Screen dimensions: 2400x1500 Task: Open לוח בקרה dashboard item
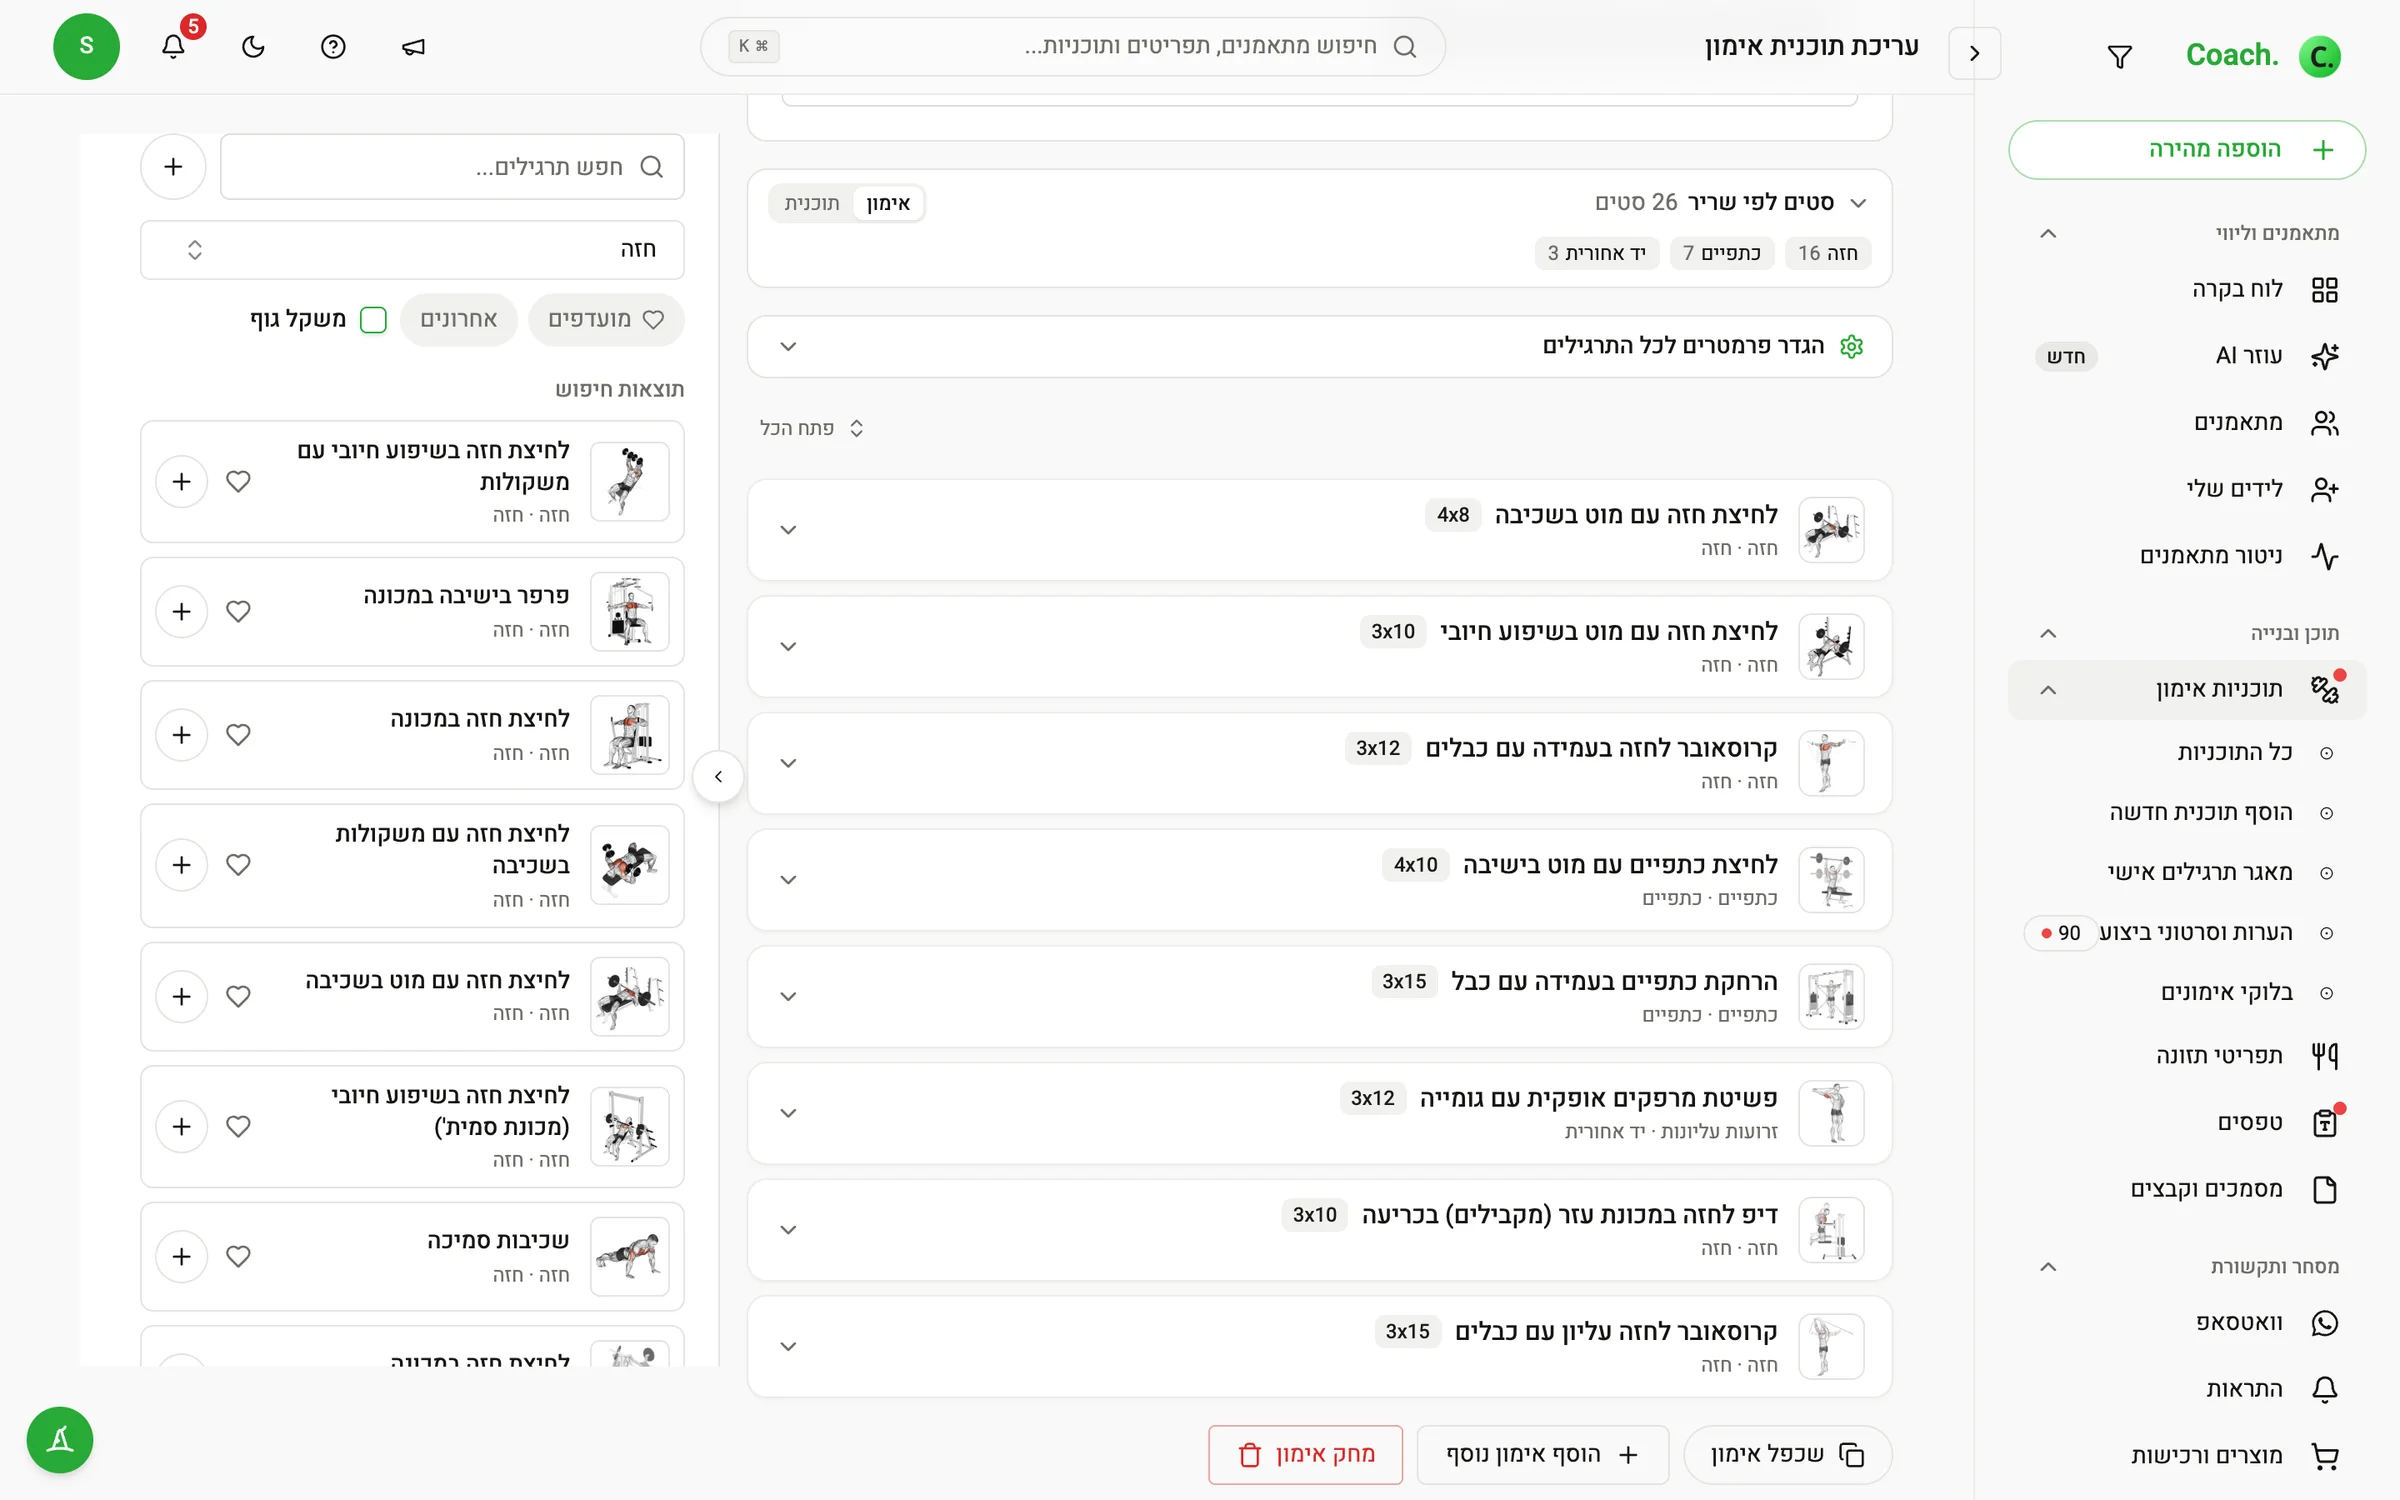click(2188, 289)
